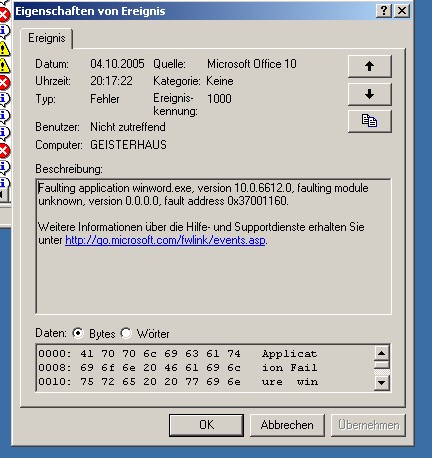Open the Ereignis tab
This screenshot has height=458, width=432.
47,38
